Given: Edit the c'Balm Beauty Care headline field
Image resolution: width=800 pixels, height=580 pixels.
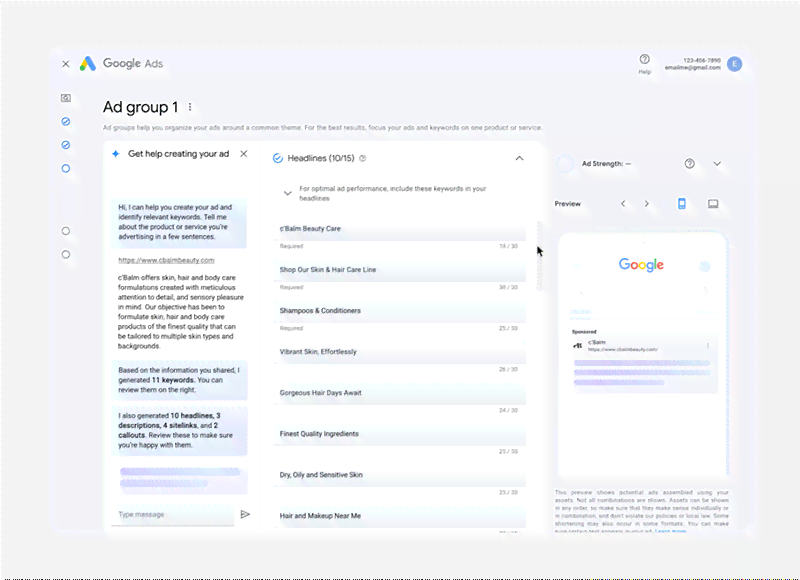Looking at the screenshot, I should (400, 229).
